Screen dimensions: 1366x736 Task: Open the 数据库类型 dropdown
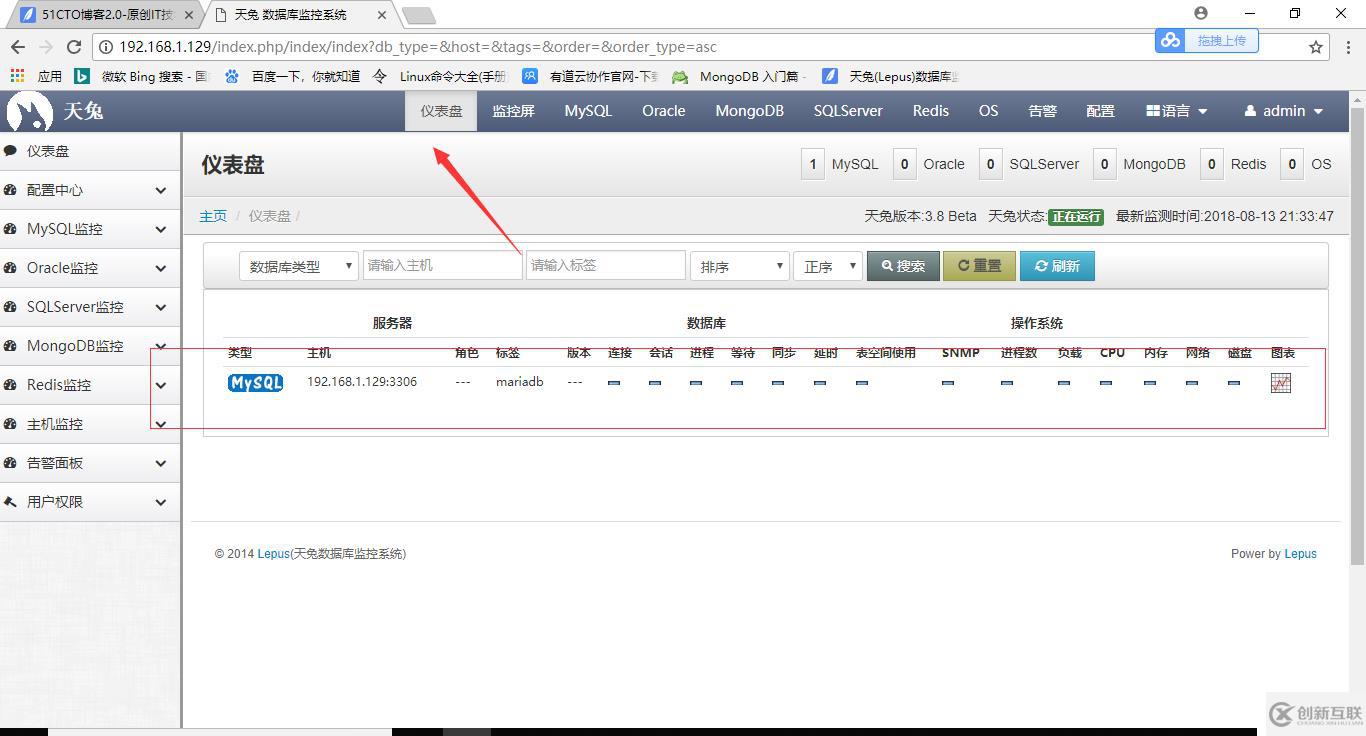click(298, 266)
